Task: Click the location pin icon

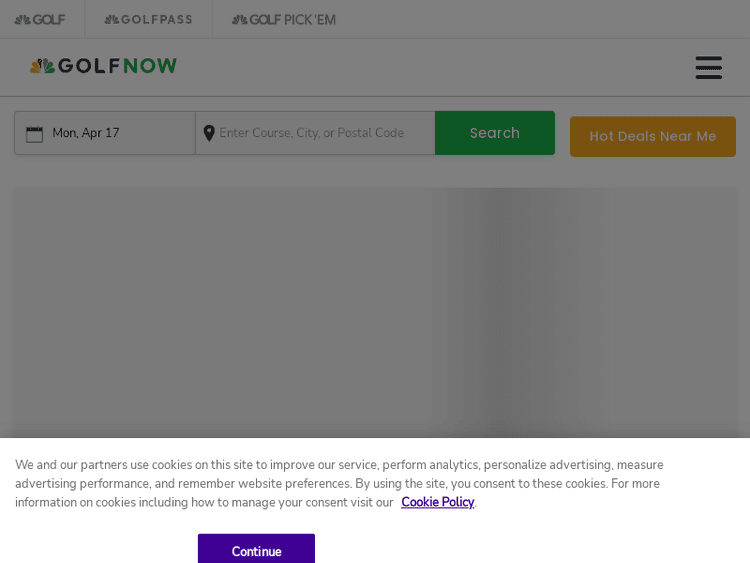Action: tap(209, 133)
